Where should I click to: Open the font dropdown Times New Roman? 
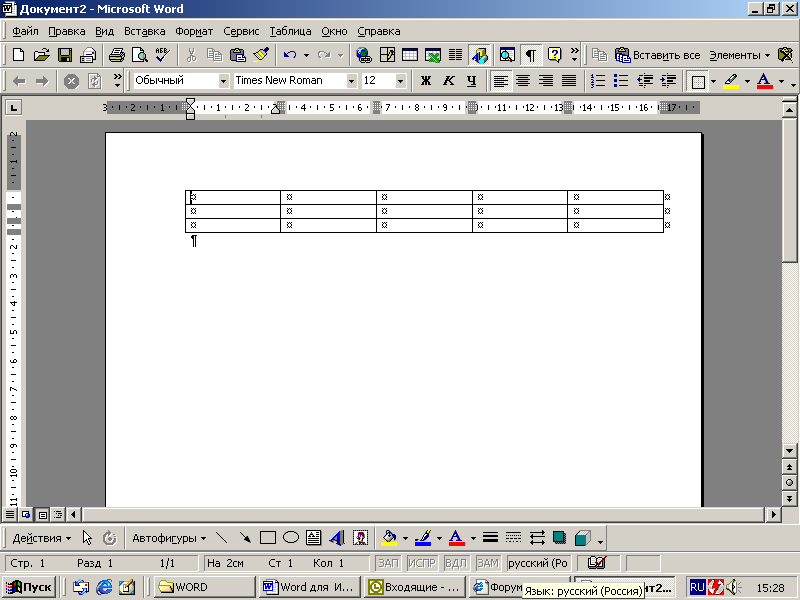pos(352,81)
